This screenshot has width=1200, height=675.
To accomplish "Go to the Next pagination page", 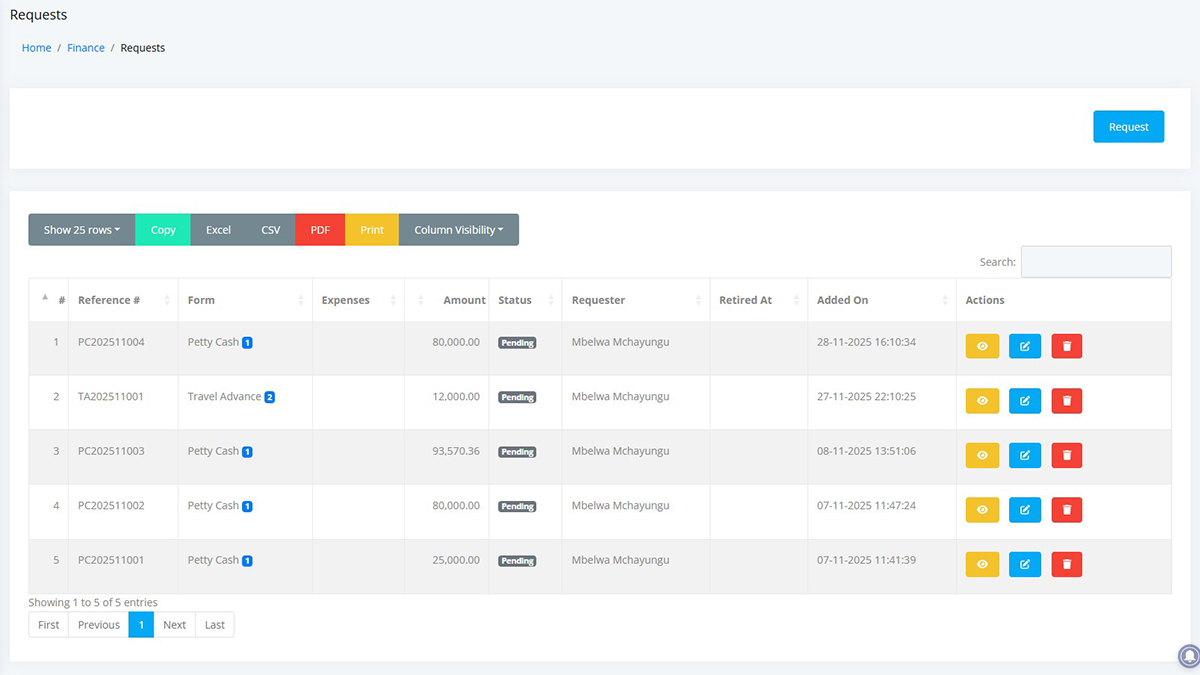I will [x=174, y=625].
